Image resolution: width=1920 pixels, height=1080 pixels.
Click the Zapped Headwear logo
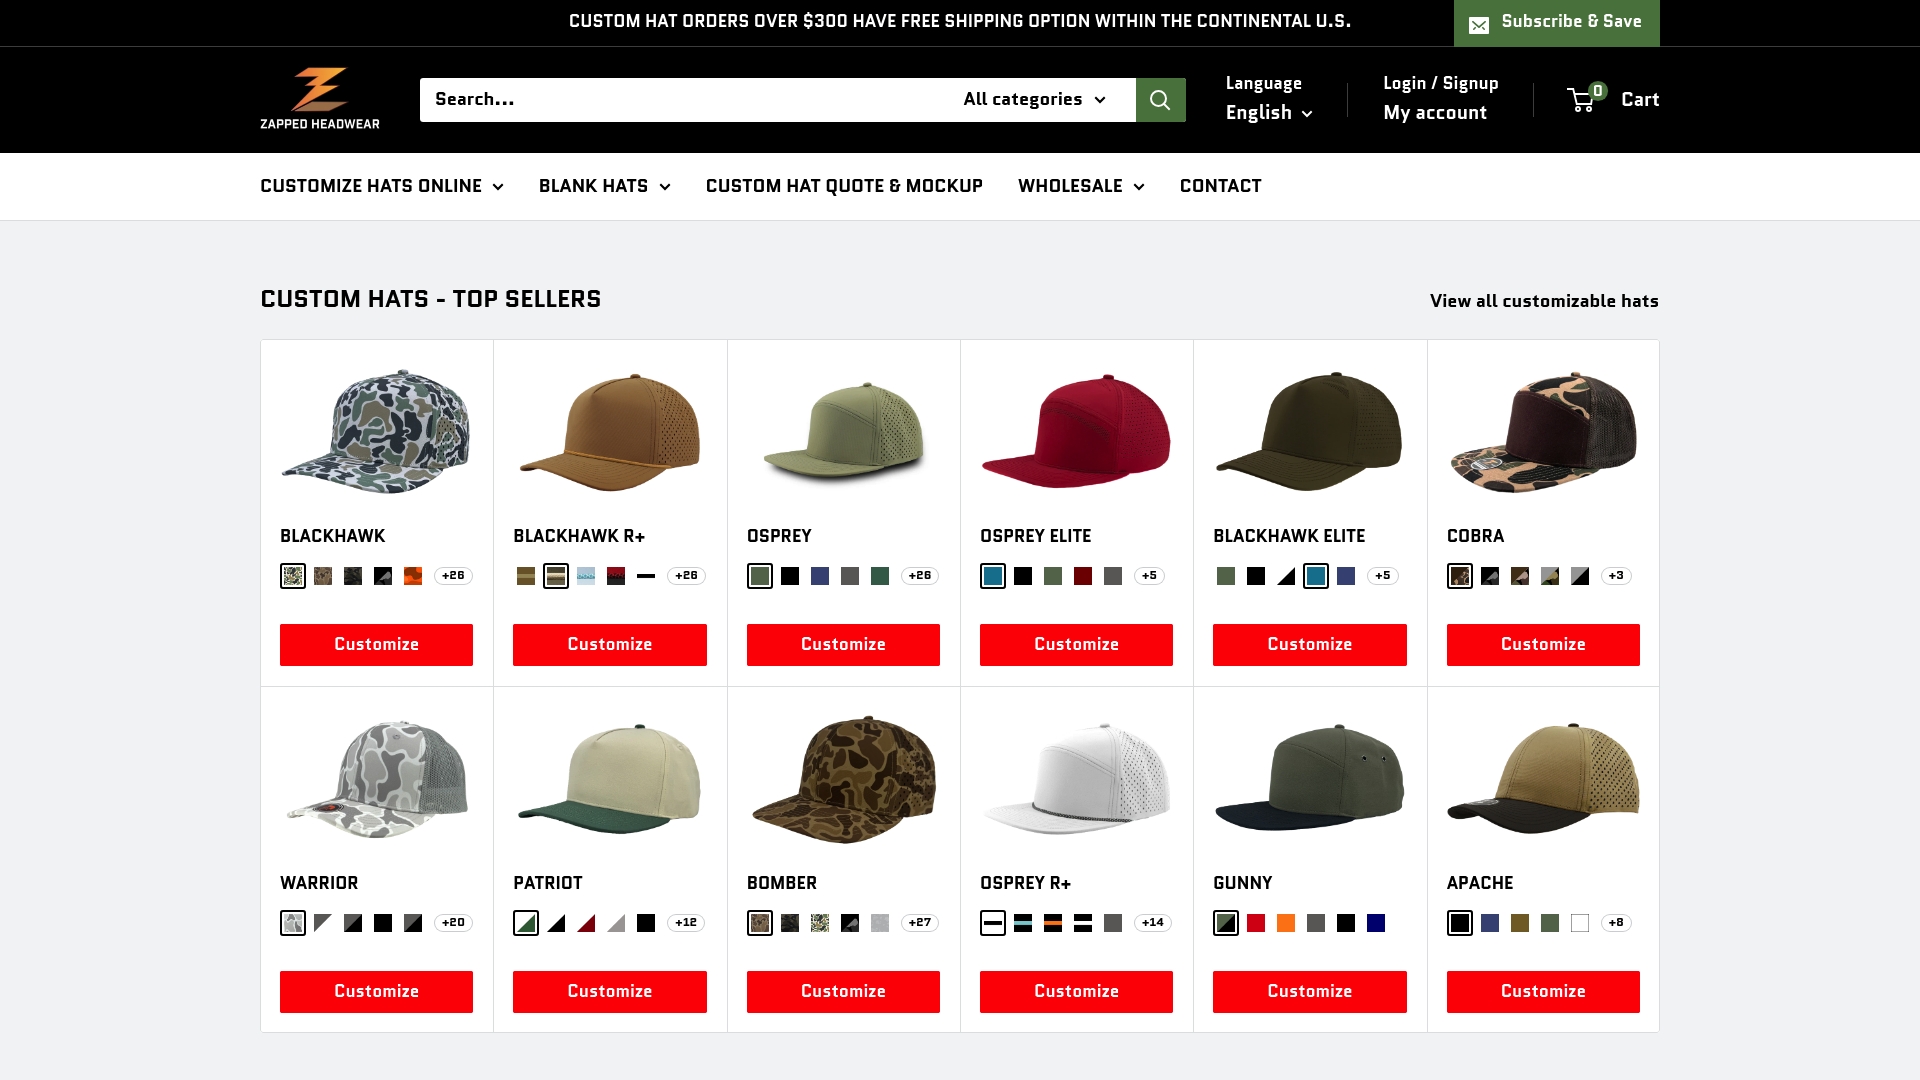pyautogui.click(x=320, y=99)
